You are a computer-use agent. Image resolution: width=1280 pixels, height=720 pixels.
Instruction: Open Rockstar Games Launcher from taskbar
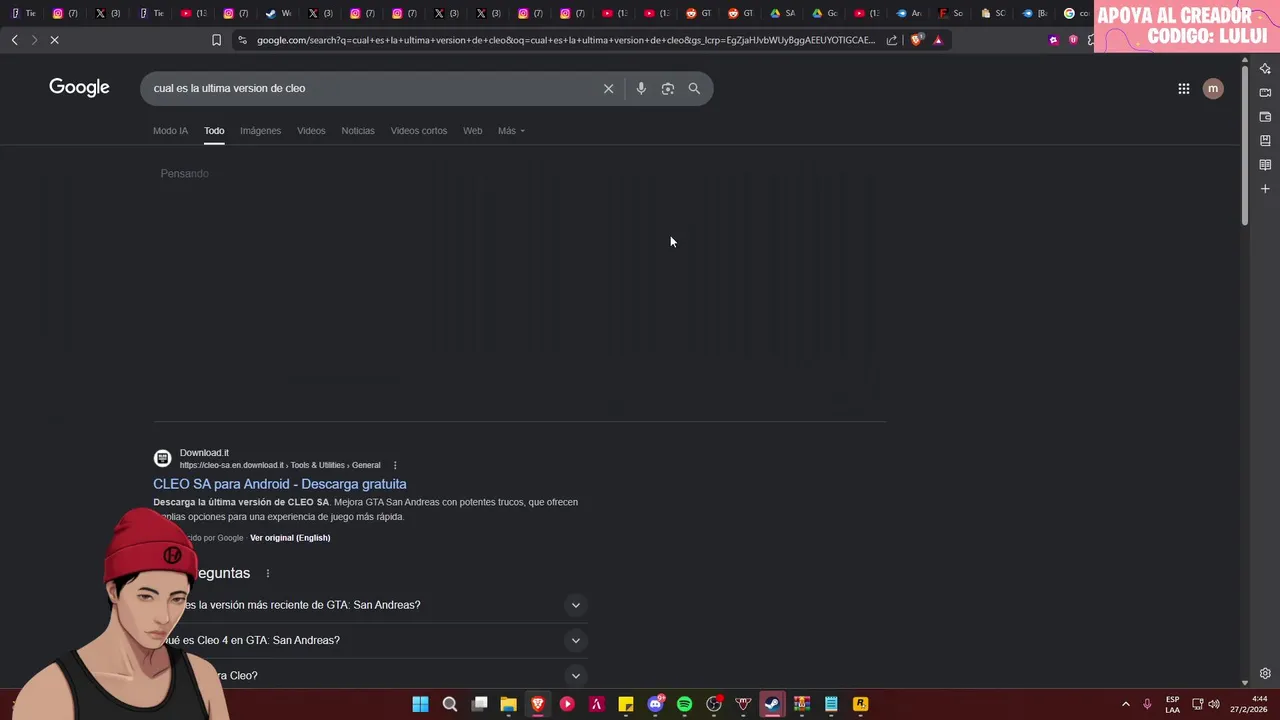[x=860, y=704]
